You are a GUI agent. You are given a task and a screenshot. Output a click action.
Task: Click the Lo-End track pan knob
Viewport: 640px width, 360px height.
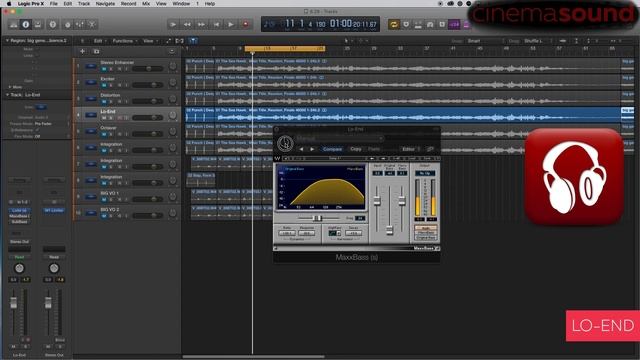173,116
